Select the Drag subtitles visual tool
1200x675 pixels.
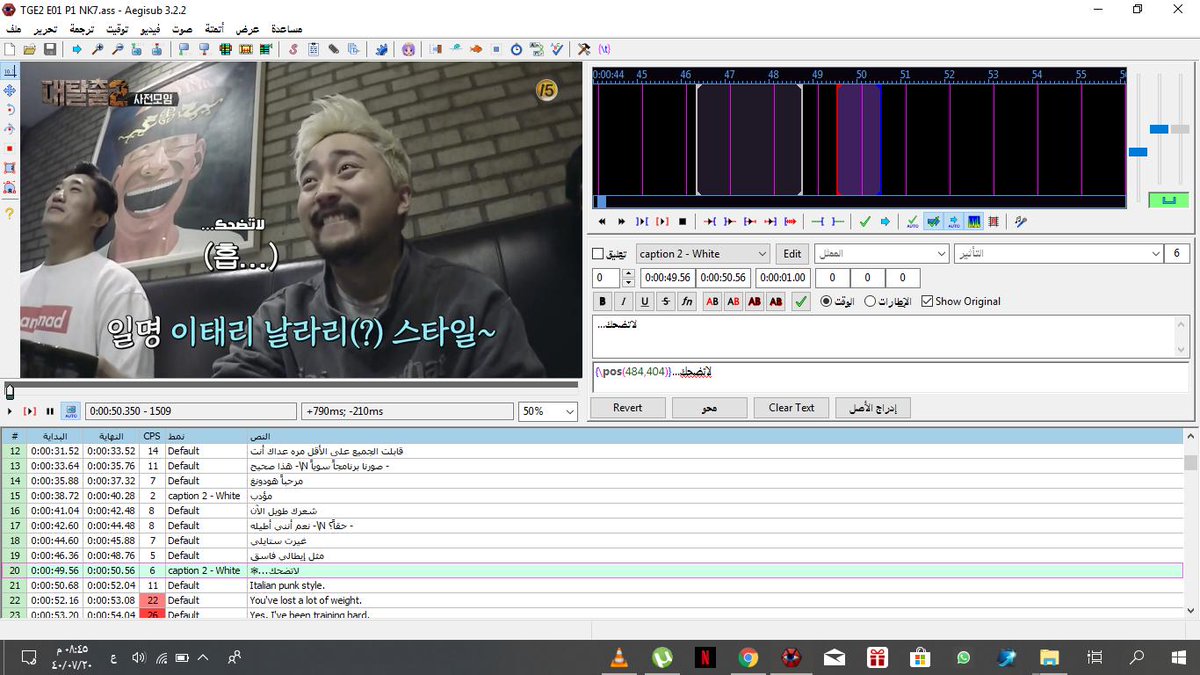tap(9, 91)
